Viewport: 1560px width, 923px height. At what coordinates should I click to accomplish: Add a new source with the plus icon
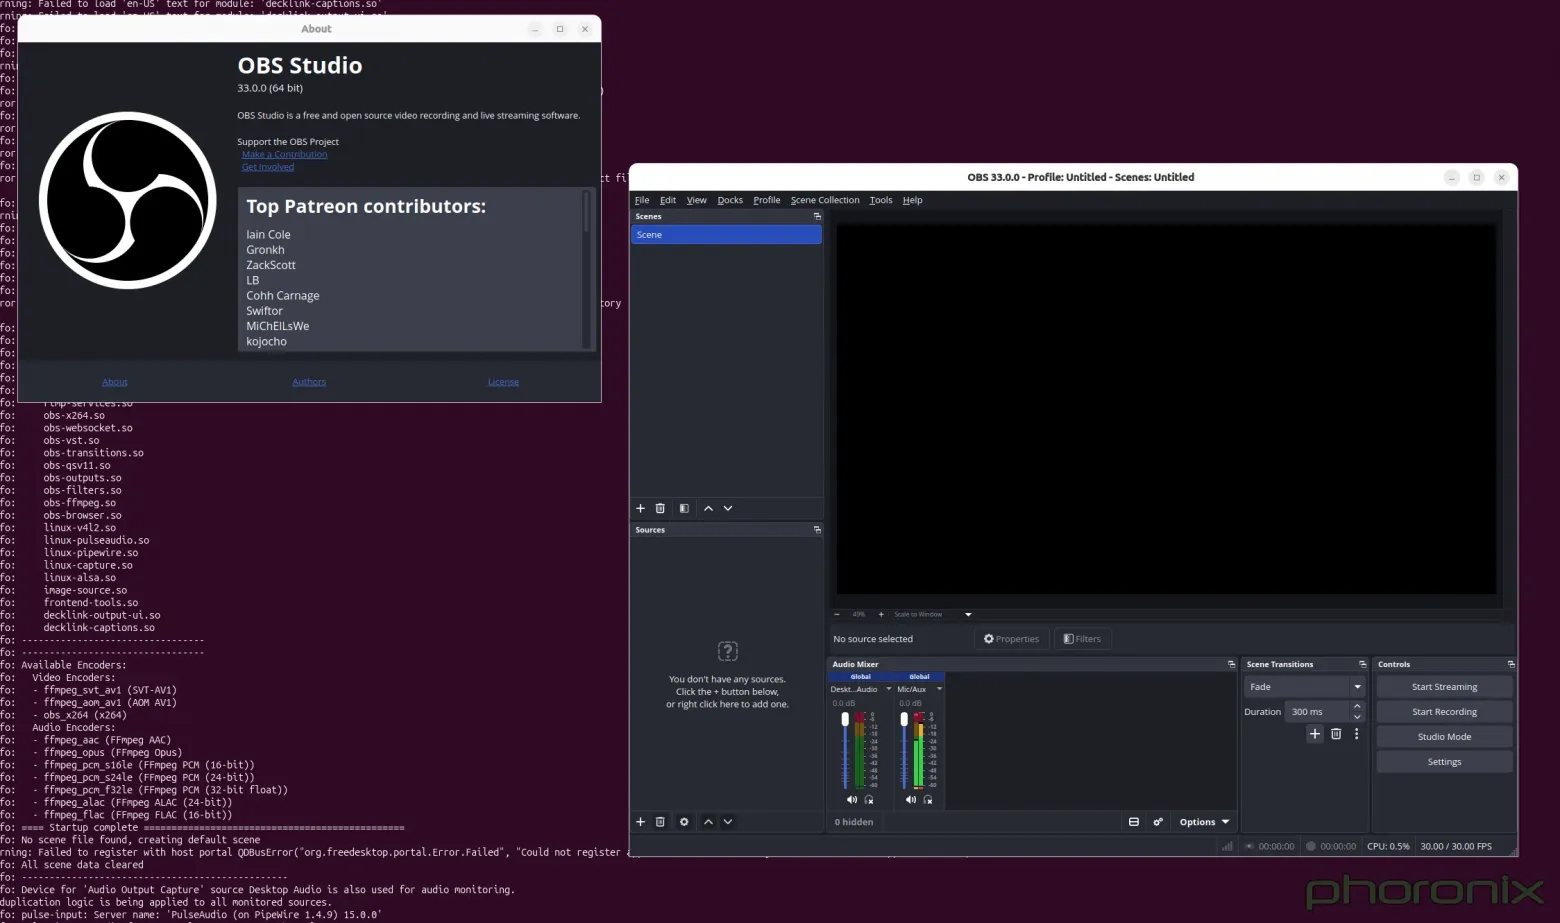(x=640, y=822)
